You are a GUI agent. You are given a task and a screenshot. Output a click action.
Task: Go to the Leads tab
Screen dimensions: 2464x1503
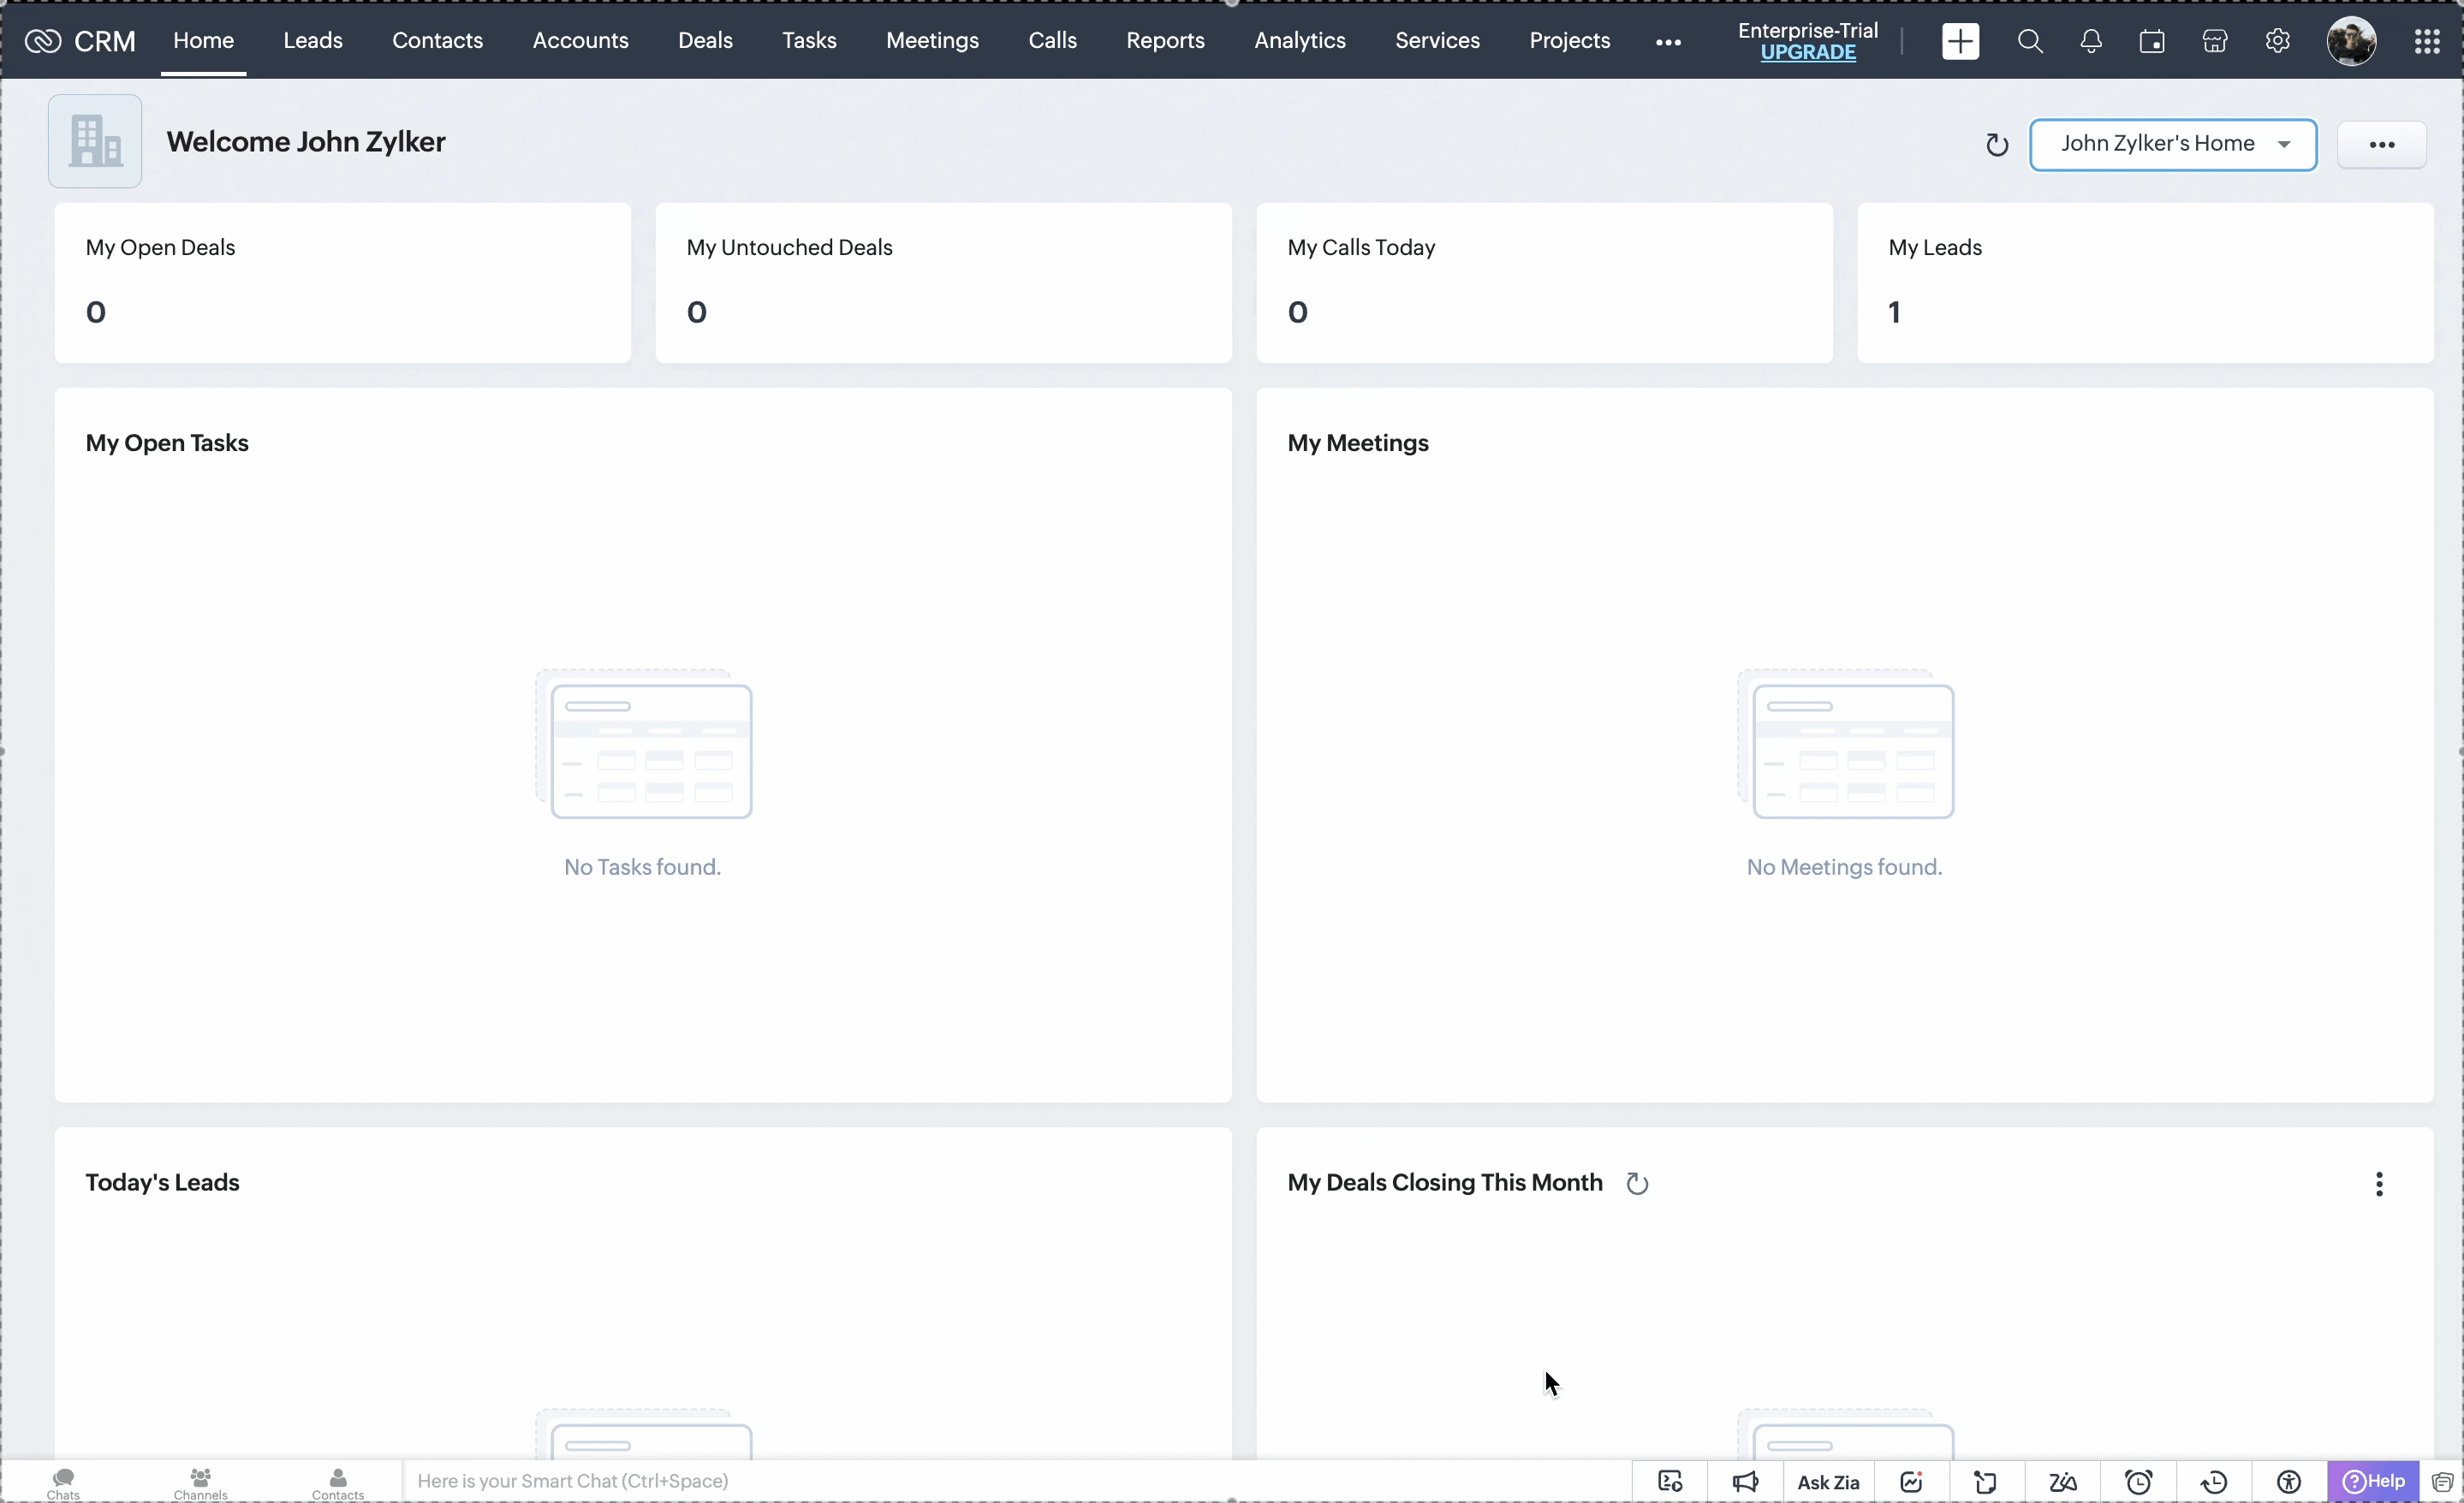312,41
